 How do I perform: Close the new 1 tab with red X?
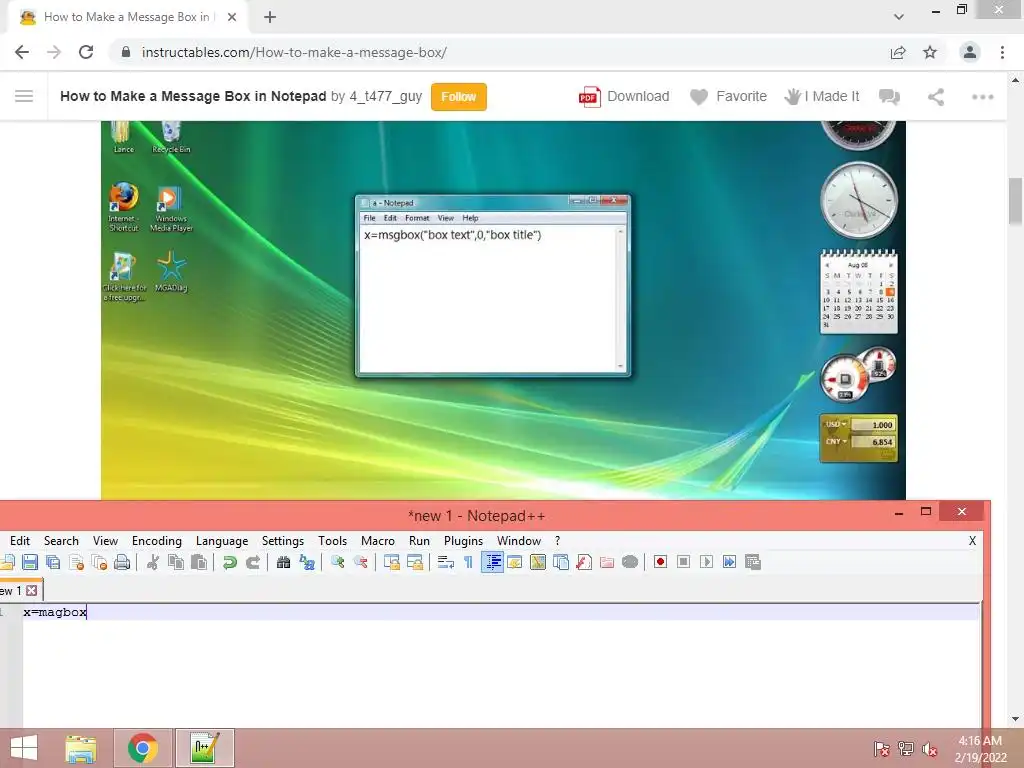(x=31, y=590)
